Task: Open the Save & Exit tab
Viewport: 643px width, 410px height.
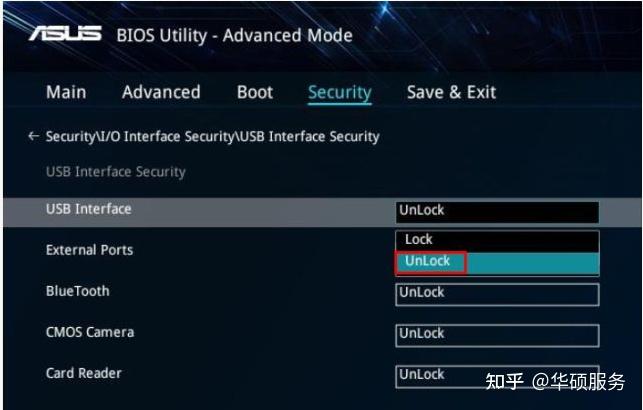Action: coord(451,92)
